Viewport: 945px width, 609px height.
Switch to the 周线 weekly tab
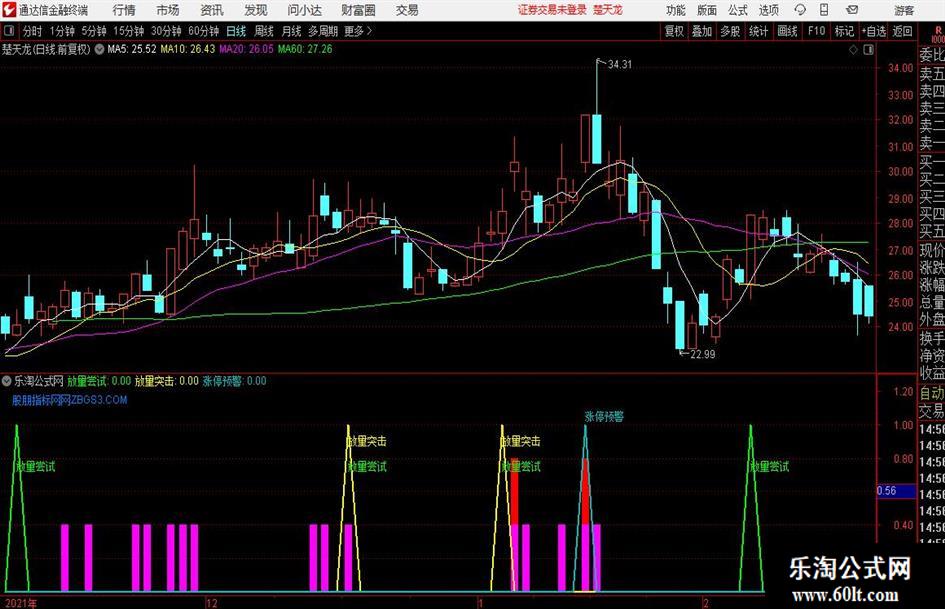pyautogui.click(x=264, y=31)
